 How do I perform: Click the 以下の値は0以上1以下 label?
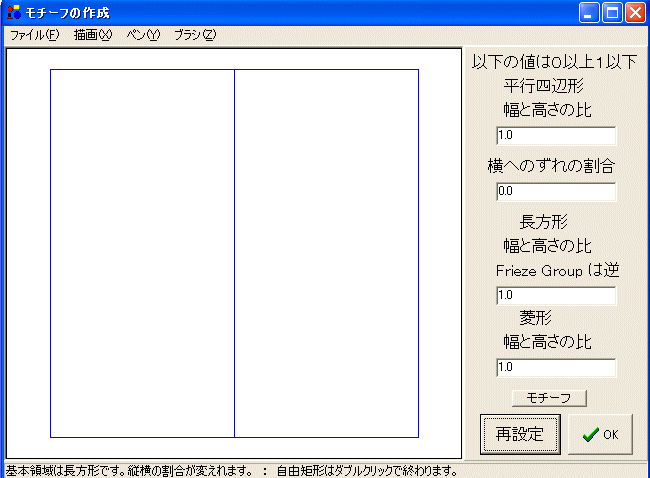554,62
